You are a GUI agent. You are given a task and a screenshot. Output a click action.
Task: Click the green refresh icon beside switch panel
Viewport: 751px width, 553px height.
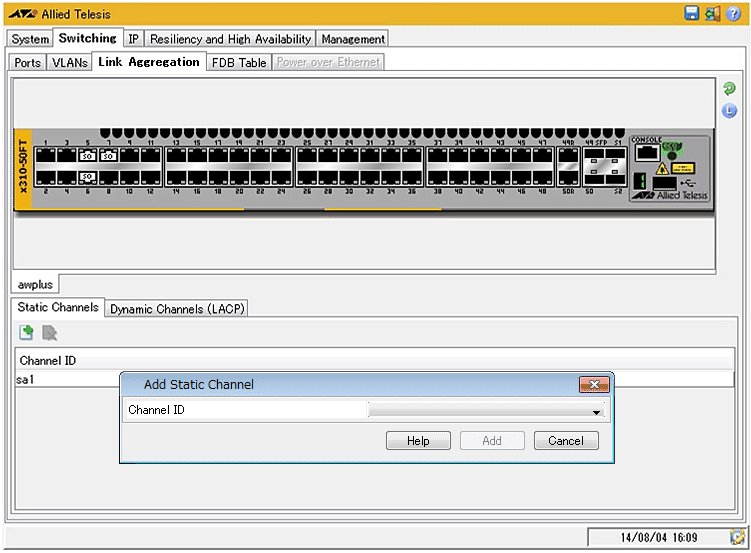[x=729, y=89]
